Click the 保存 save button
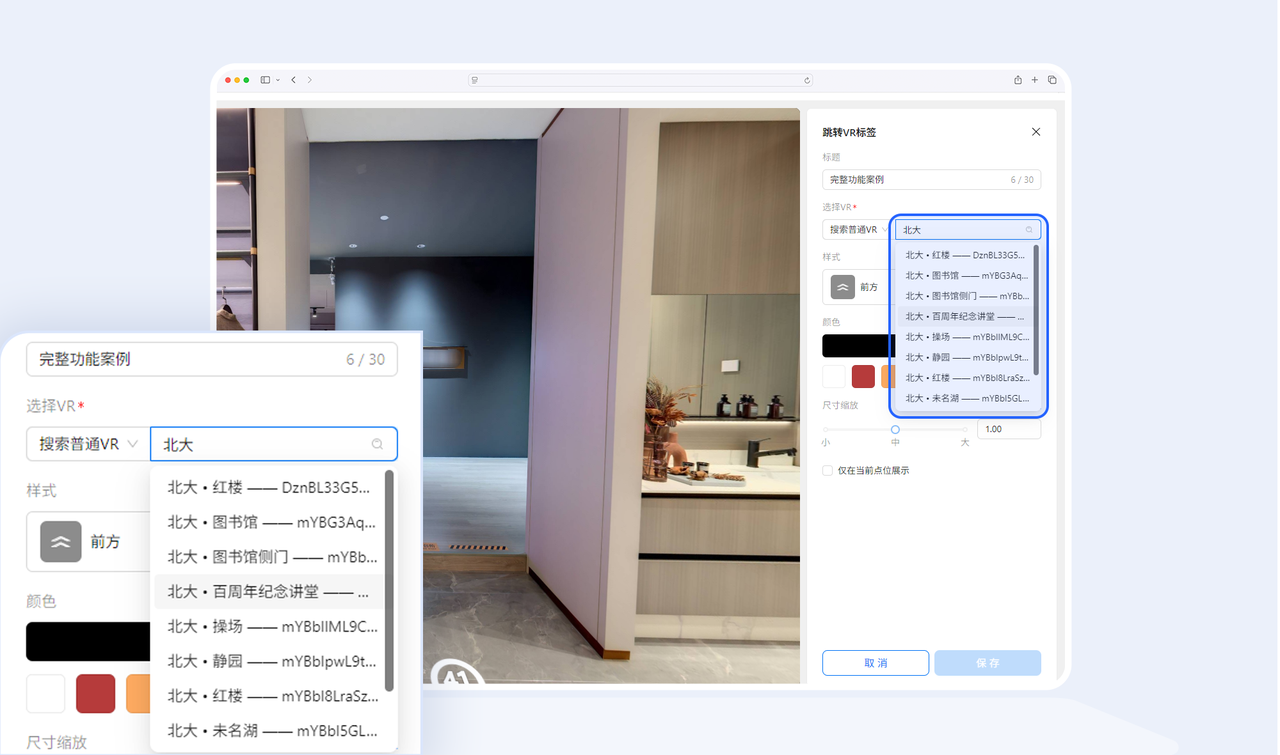The width and height of the screenshot is (1280, 755). click(x=987, y=662)
